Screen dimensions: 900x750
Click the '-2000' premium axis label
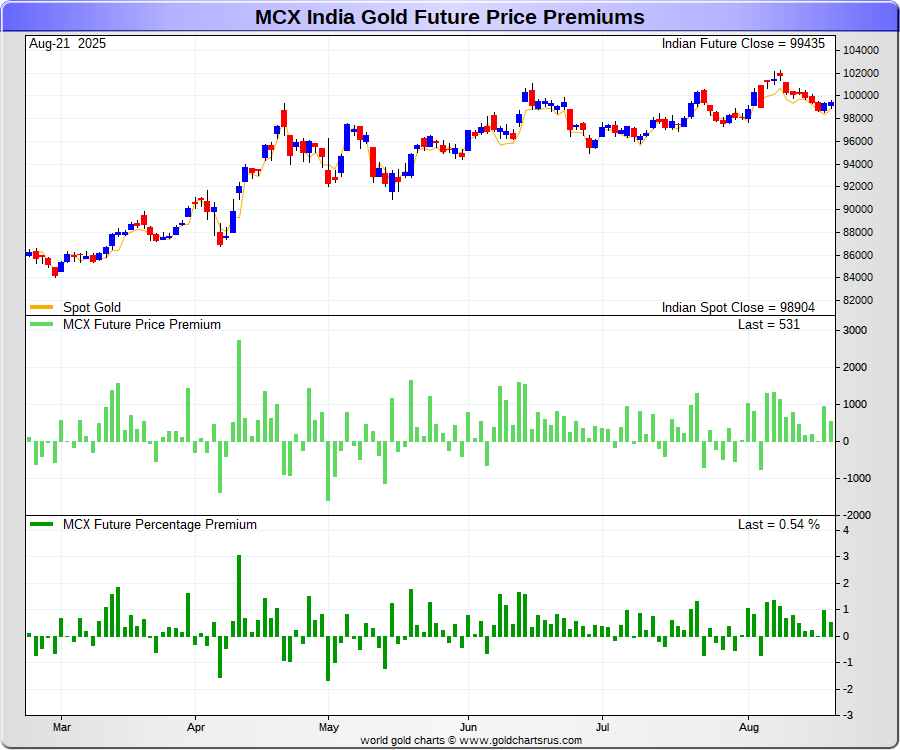coord(856,515)
